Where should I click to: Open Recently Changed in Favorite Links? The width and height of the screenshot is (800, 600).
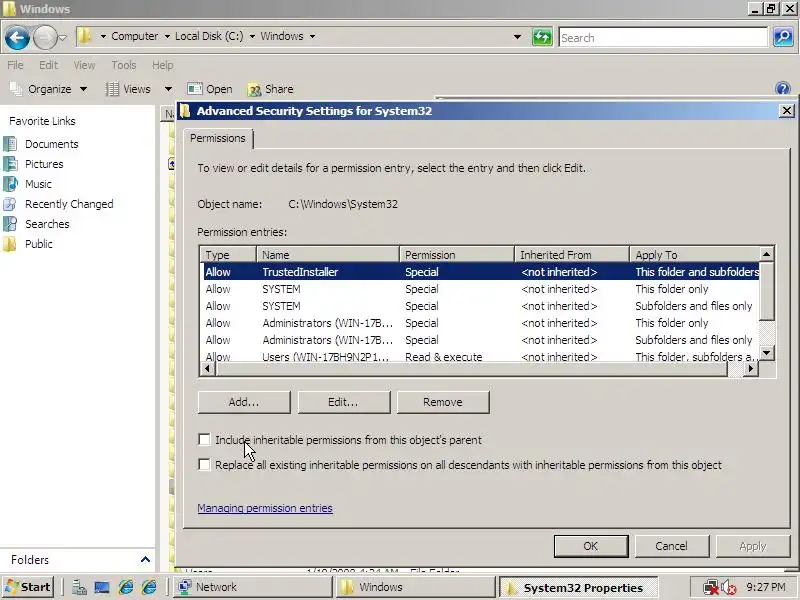[69, 204]
